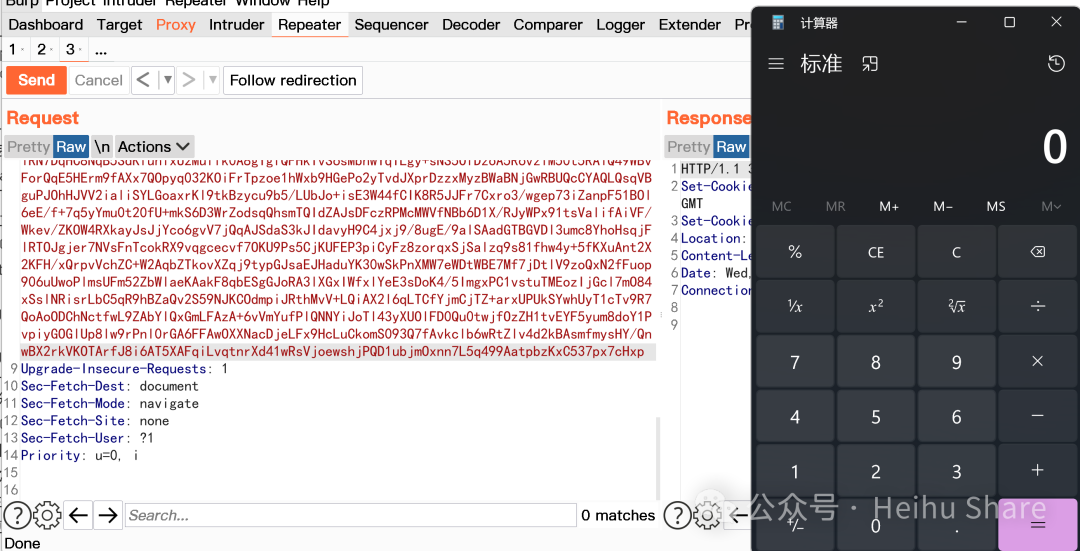Open the Decoder tab
Viewport: 1080px width, 551px height.
pos(471,25)
